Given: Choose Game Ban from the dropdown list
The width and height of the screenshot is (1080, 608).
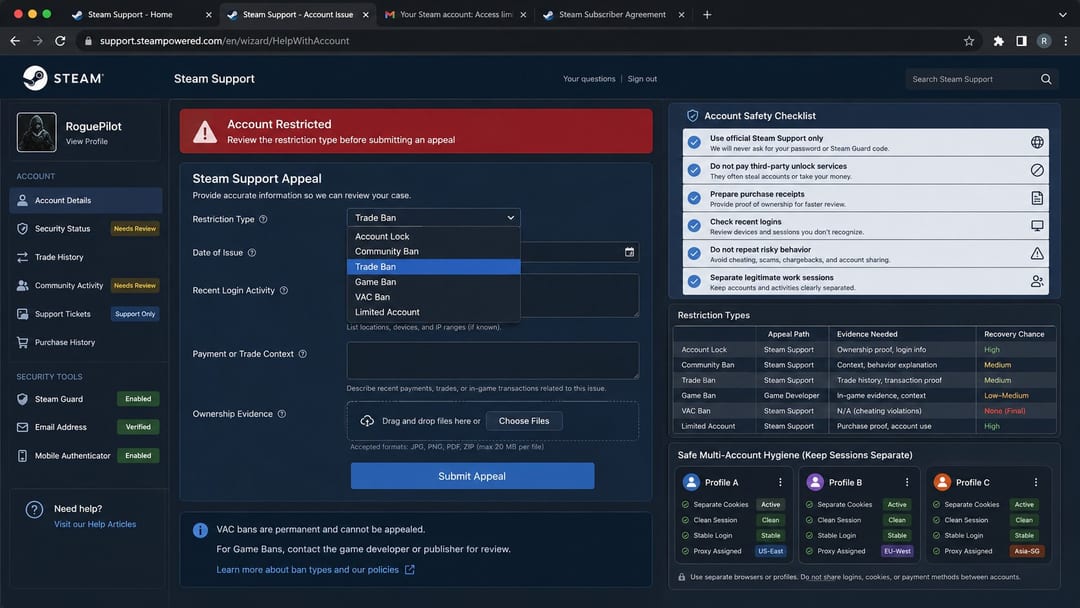Looking at the screenshot, I should pyautogui.click(x=433, y=282).
